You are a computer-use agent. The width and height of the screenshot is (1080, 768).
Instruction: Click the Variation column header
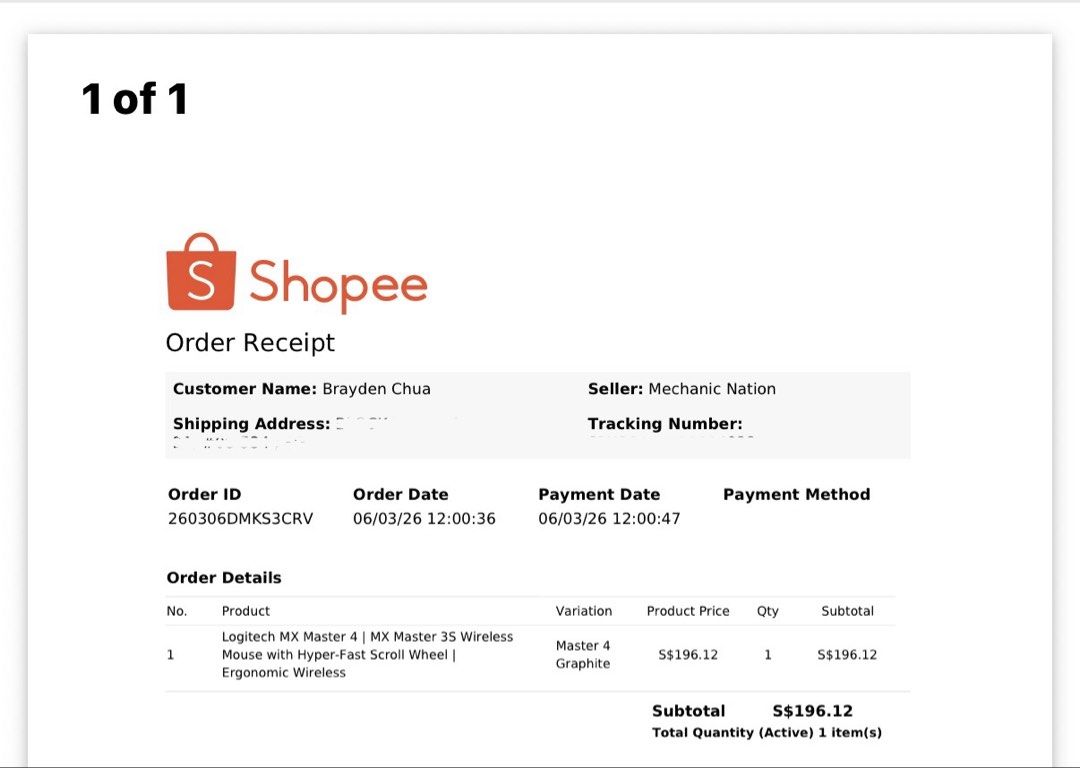(584, 611)
